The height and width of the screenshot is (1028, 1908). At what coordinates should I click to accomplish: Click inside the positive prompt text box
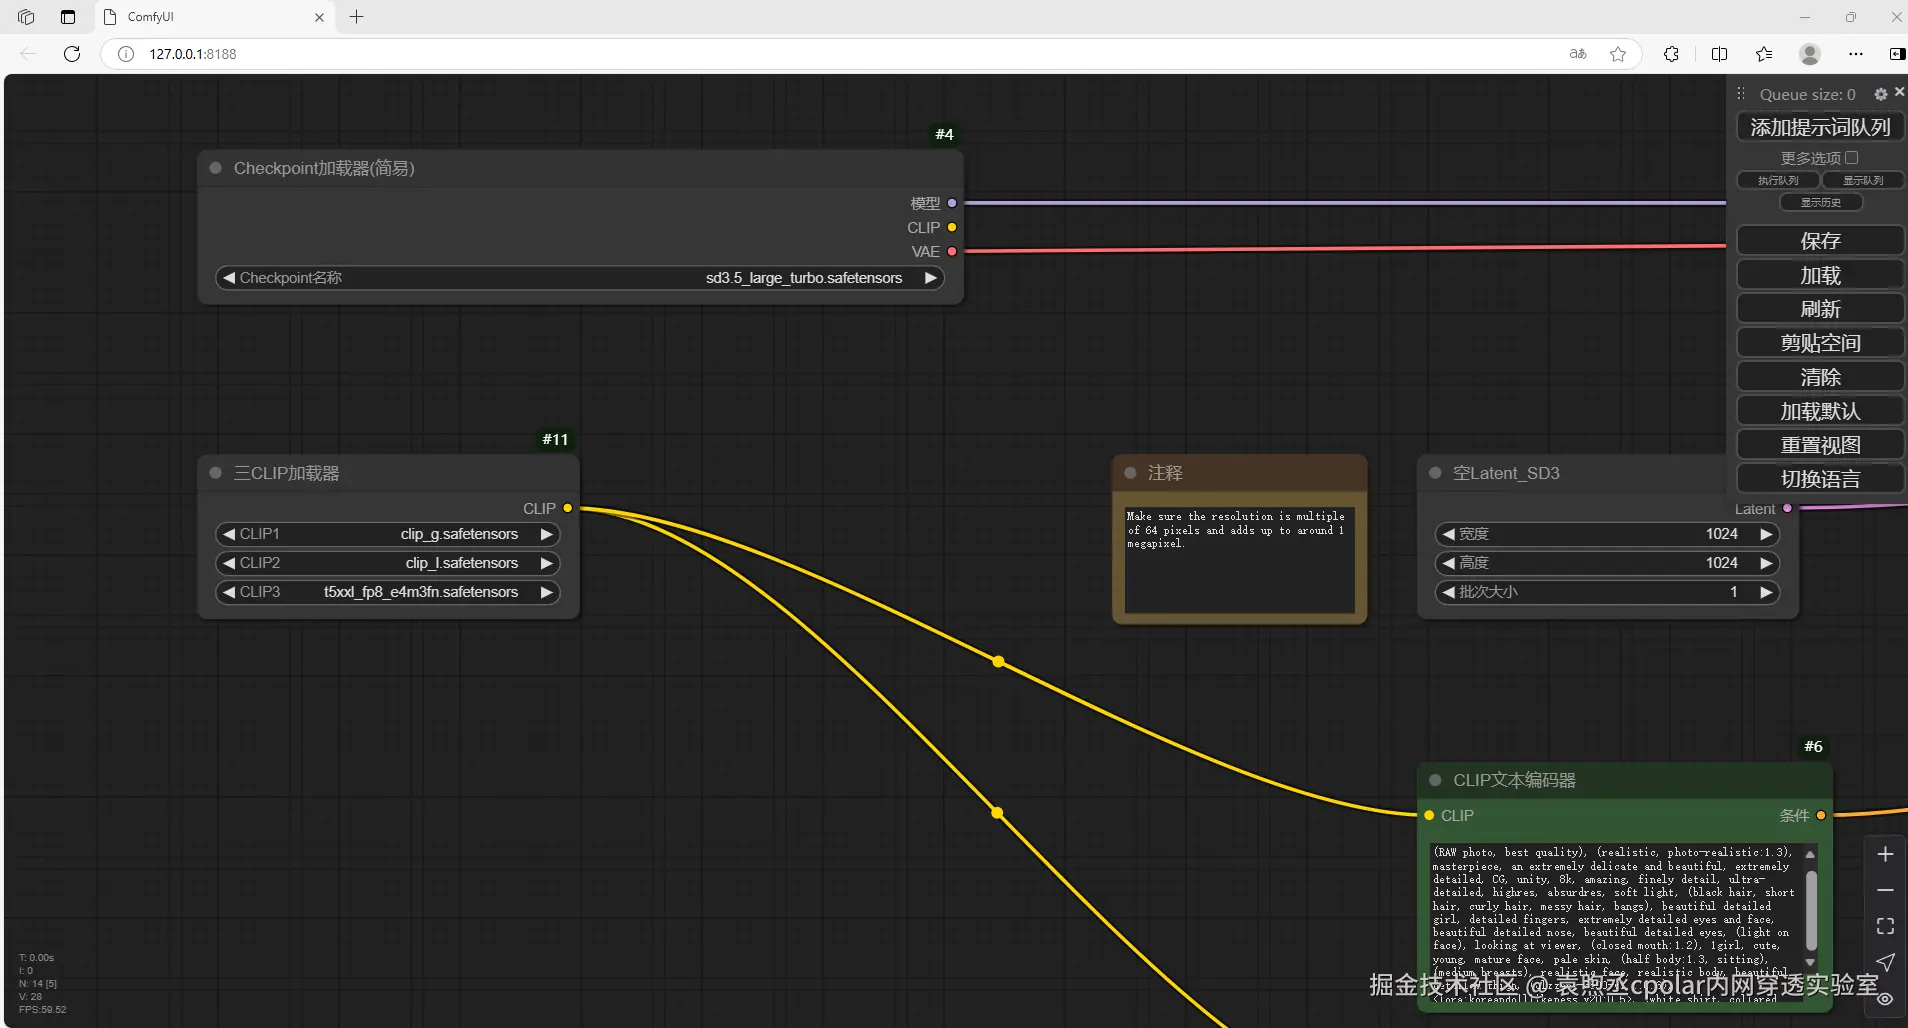(1615, 924)
